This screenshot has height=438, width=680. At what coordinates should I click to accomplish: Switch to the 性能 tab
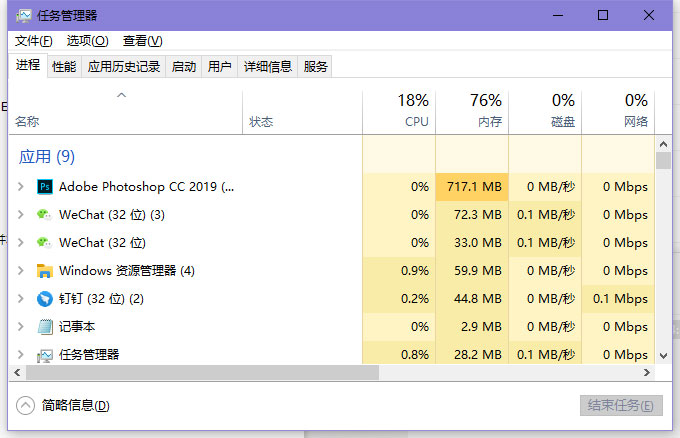[64, 67]
